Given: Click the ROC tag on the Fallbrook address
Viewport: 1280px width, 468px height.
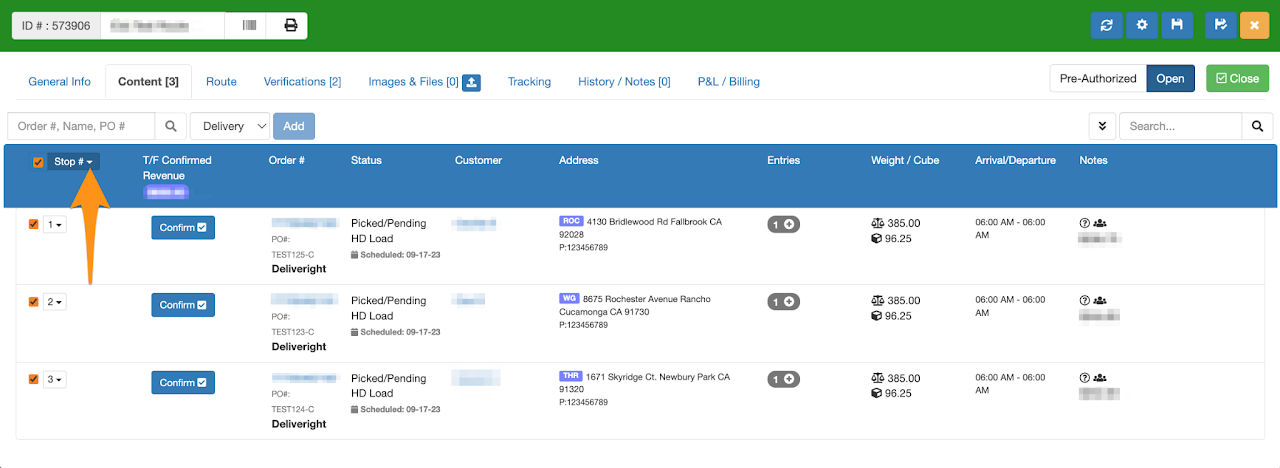Looking at the screenshot, I should (571, 221).
